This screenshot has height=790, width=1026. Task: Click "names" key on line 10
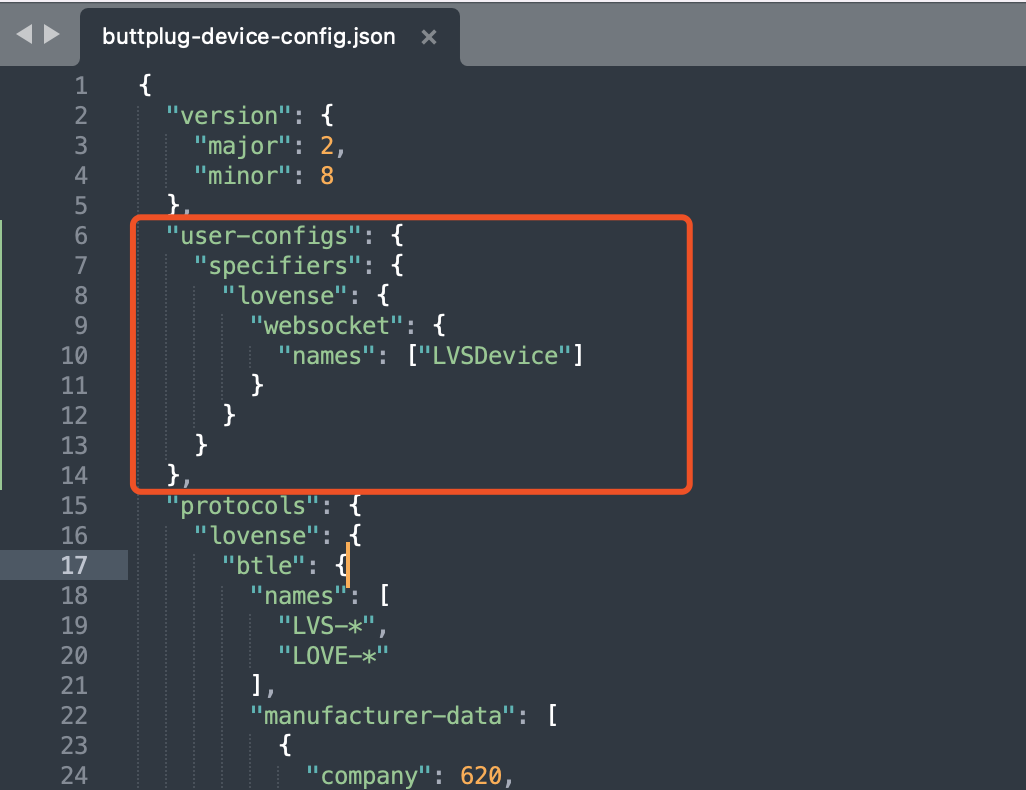(327, 356)
